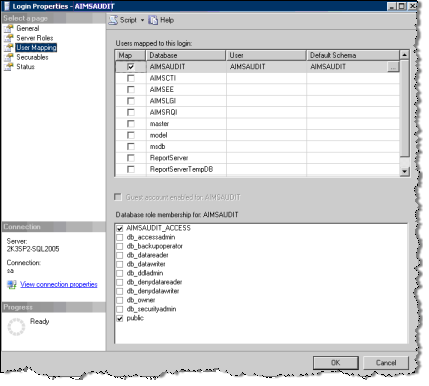429x386 pixels.
Task: Click the database list vertical scrollbar thumb
Action: 405,108
